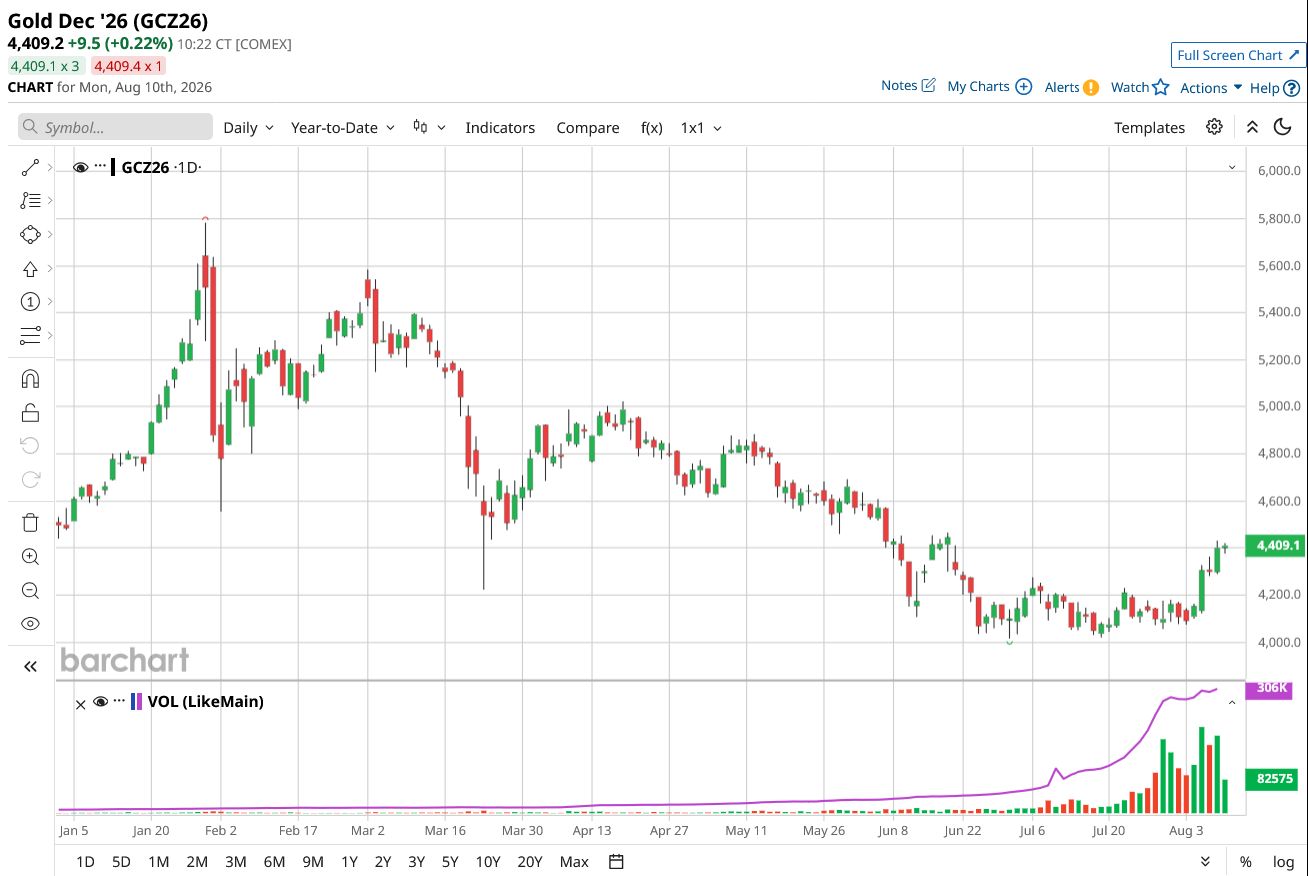
Task: Select the 1D time range
Action: pyautogui.click(x=86, y=862)
